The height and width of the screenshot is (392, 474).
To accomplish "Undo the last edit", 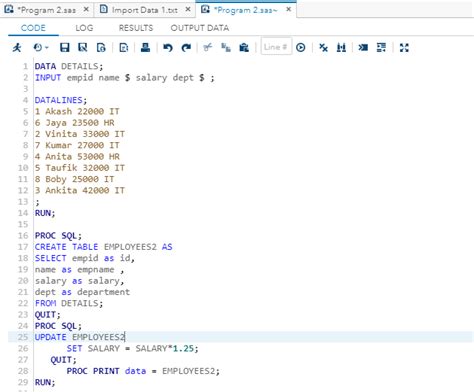I will 168,48.
